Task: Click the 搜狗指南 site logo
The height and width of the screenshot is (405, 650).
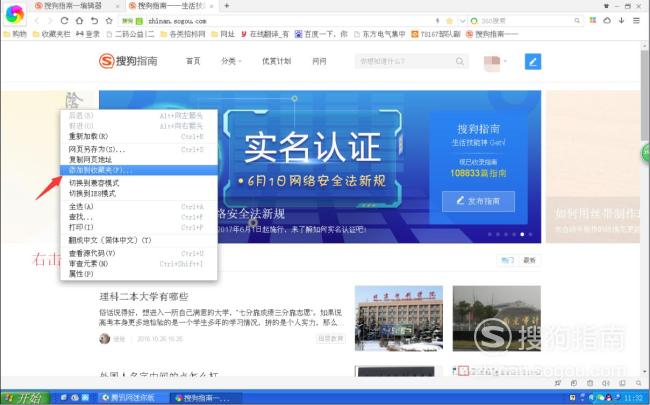Action: click(x=128, y=61)
